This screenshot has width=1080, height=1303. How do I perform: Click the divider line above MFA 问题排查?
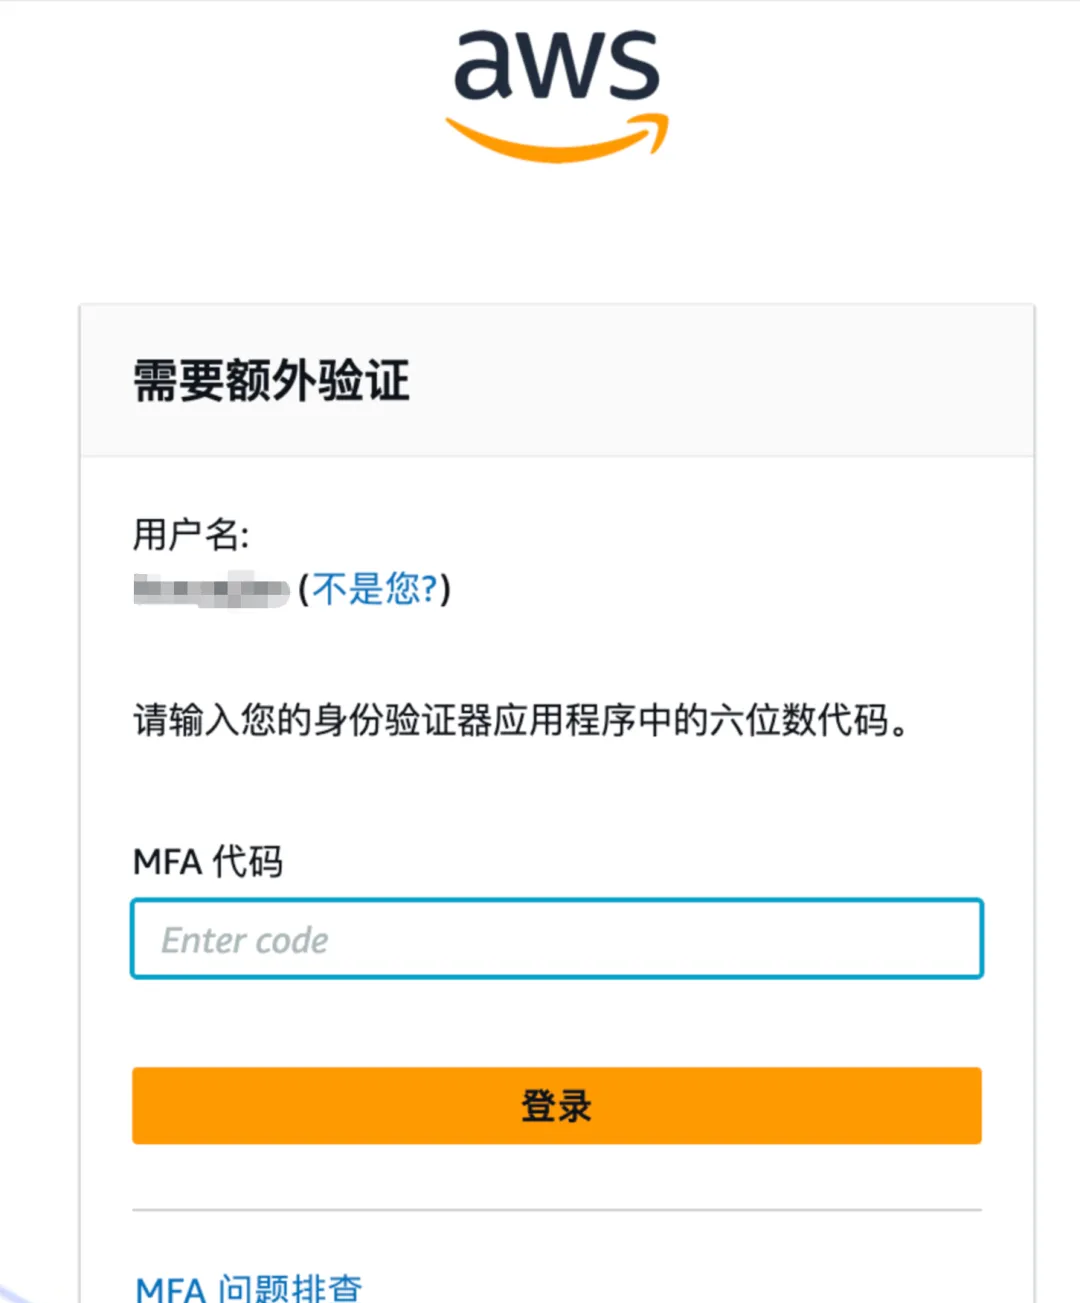pos(557,1209)
